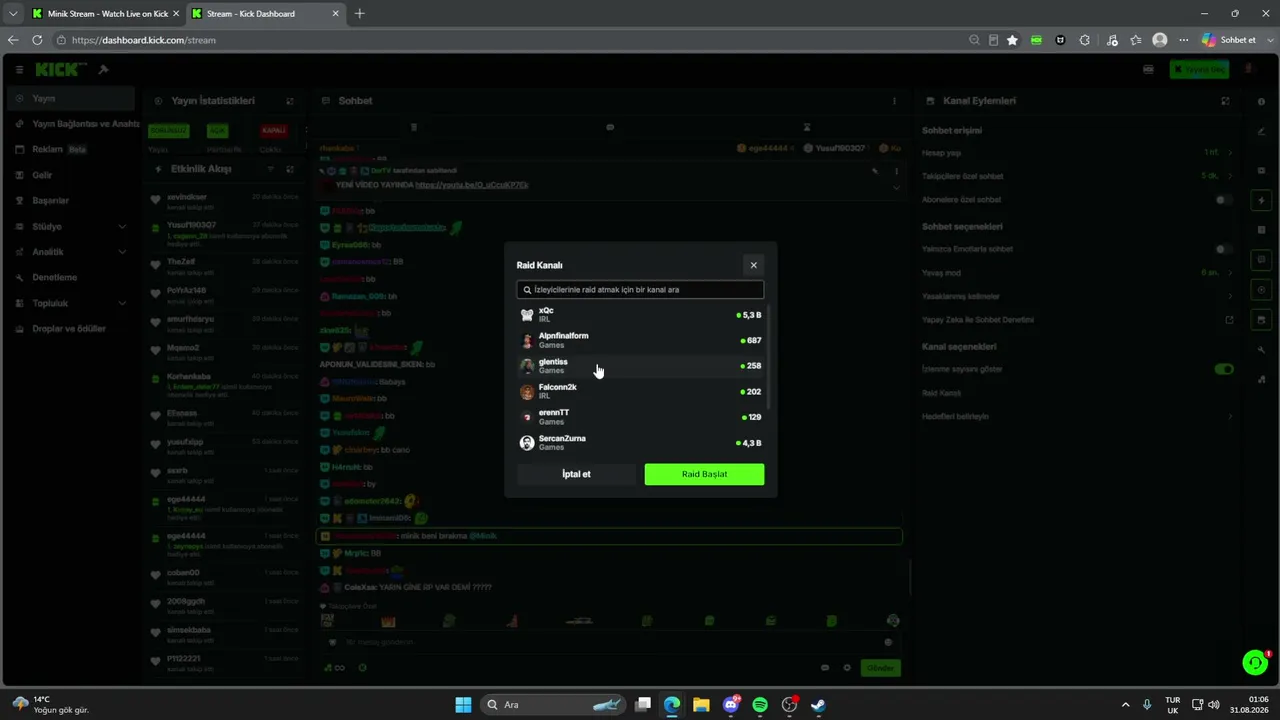Open Yasaklanmış kelimeler chevron
This screenshot has height=720, width=1280.
[x=1230, y=296]
